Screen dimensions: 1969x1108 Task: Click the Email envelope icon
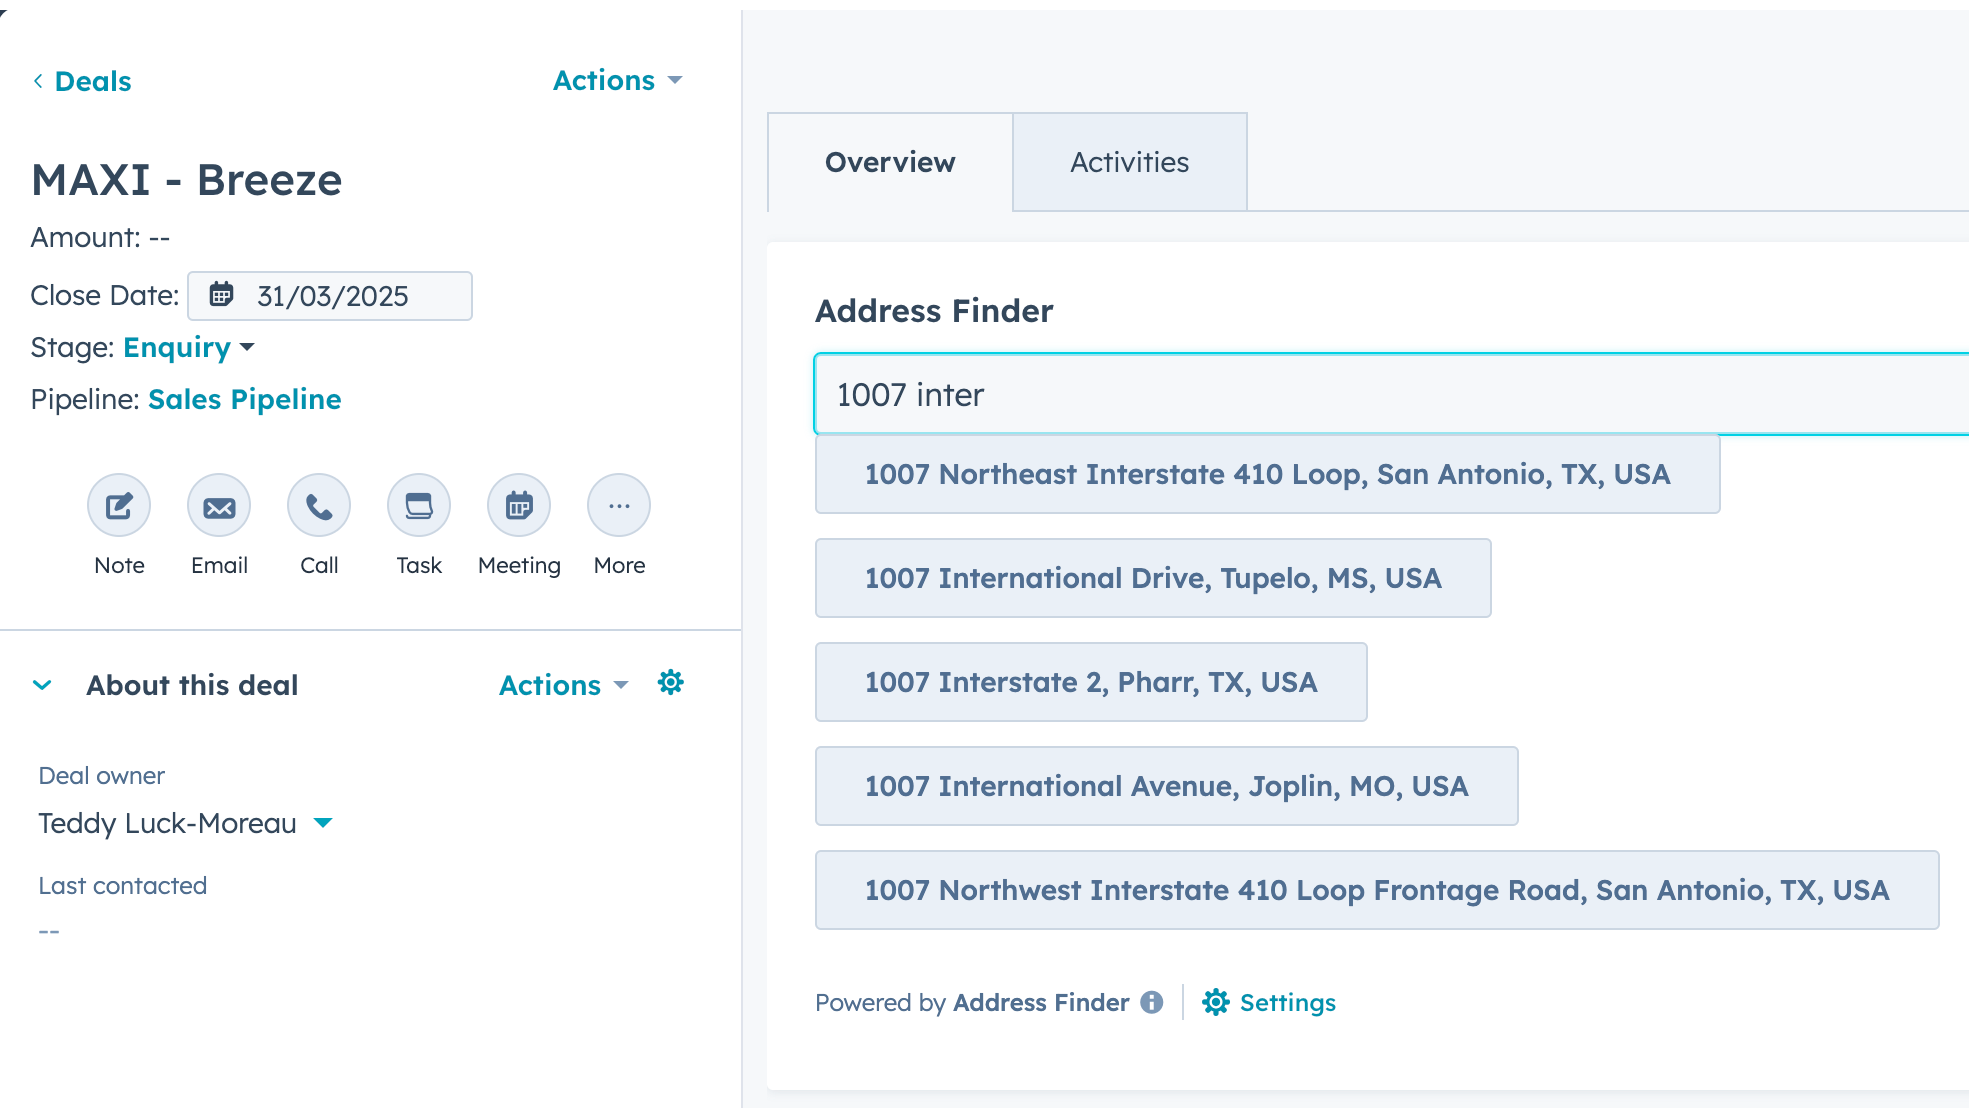coord(219,506)
